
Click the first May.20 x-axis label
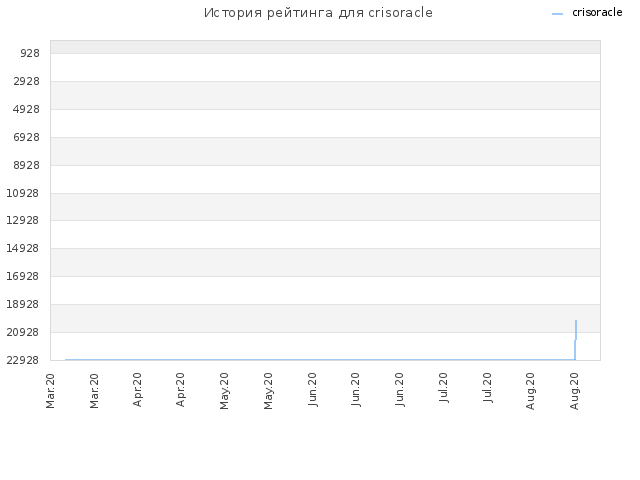point(224,391)
